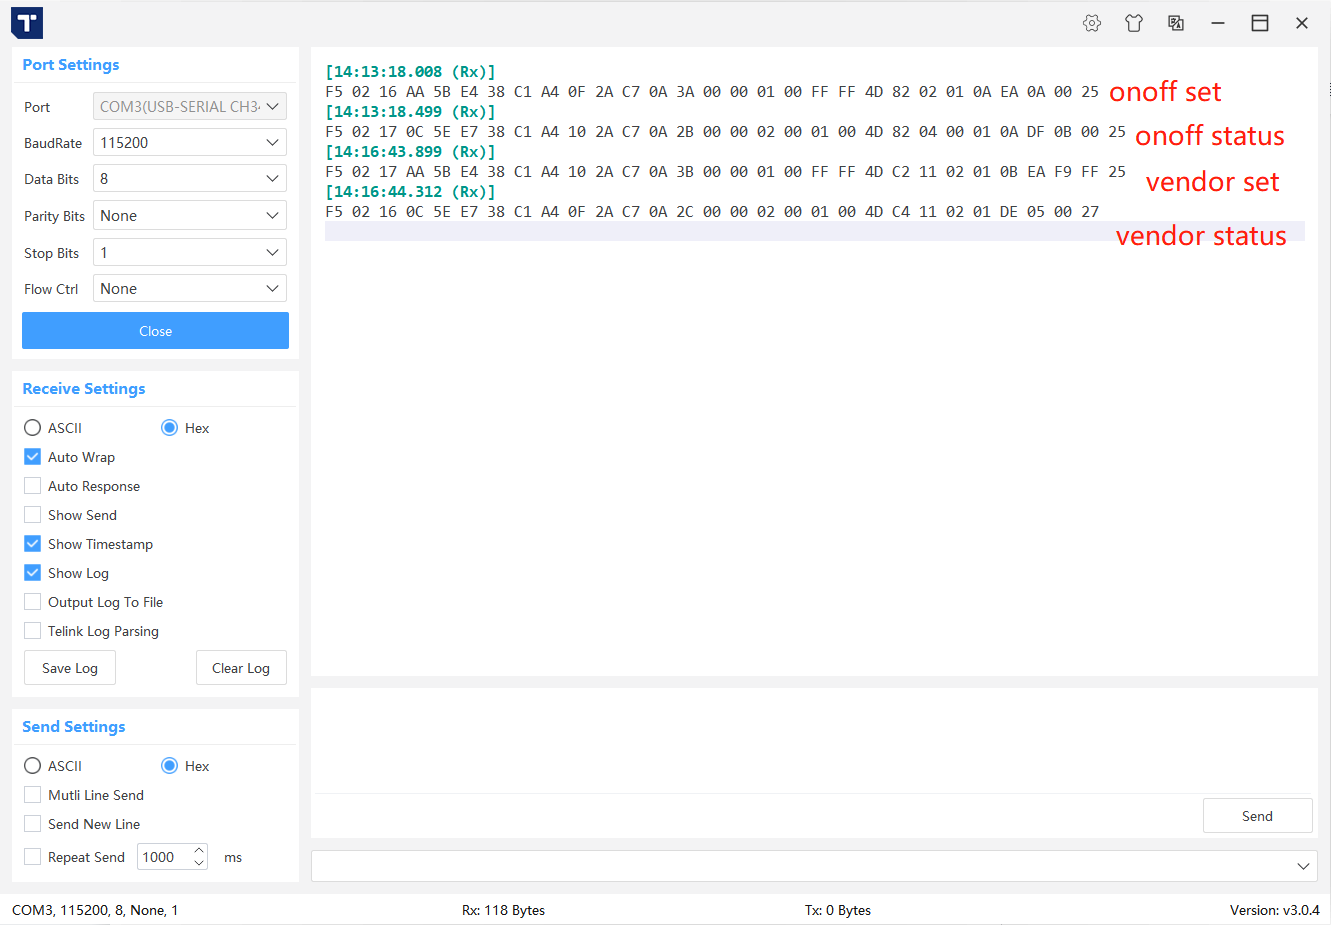Open the Flow Ctrl dropdown
Screen dimensions: 1331x925
tap(190, 288)
